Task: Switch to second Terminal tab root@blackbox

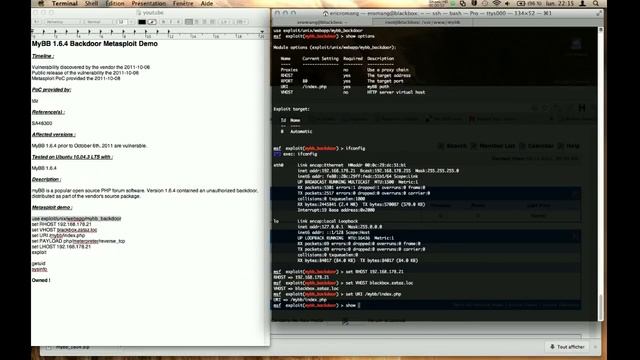Action: pos(422,22)
